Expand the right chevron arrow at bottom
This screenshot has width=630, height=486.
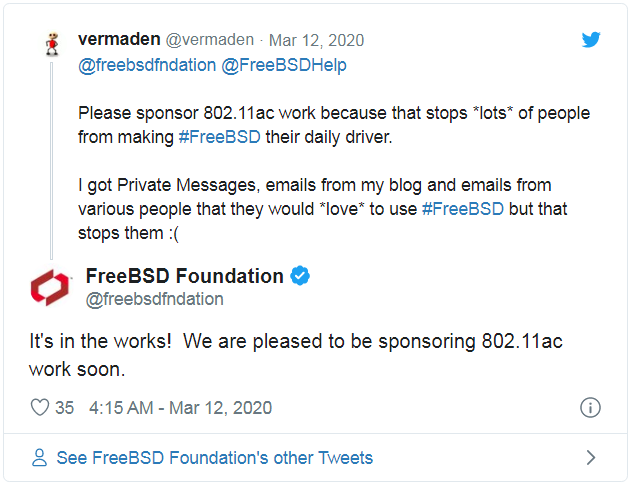[590, 457]
